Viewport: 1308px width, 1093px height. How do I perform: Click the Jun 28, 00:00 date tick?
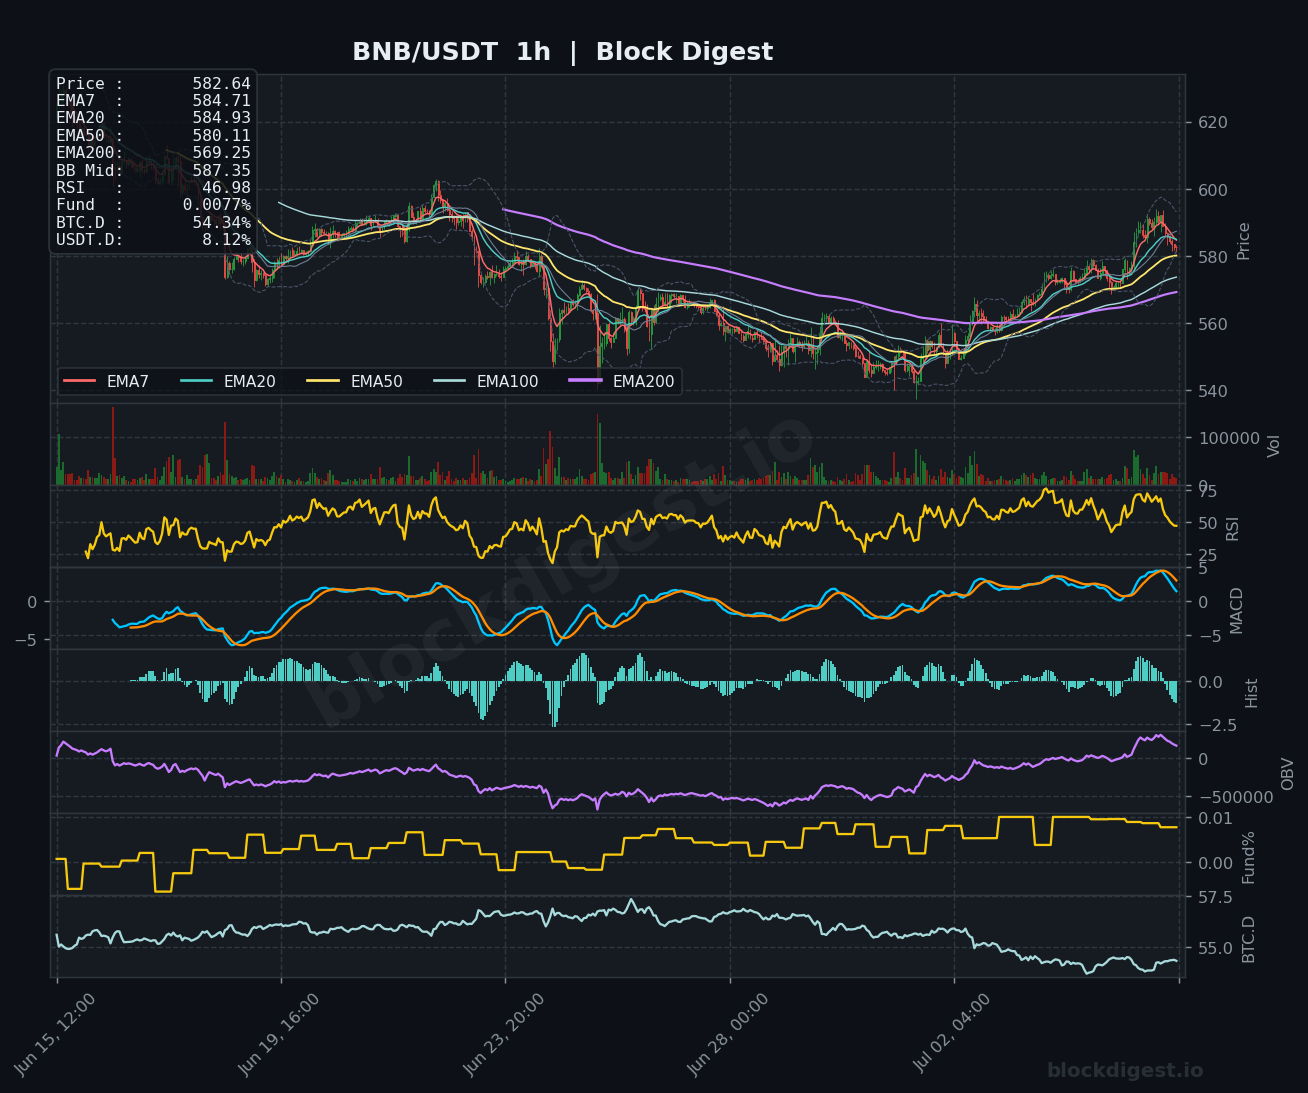[729, 1034]
